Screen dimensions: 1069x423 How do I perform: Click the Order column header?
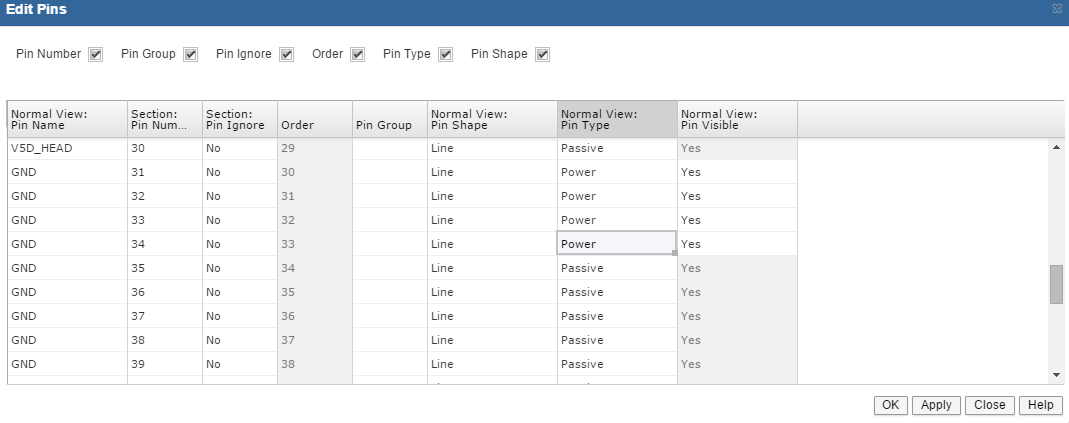[315, 119]
